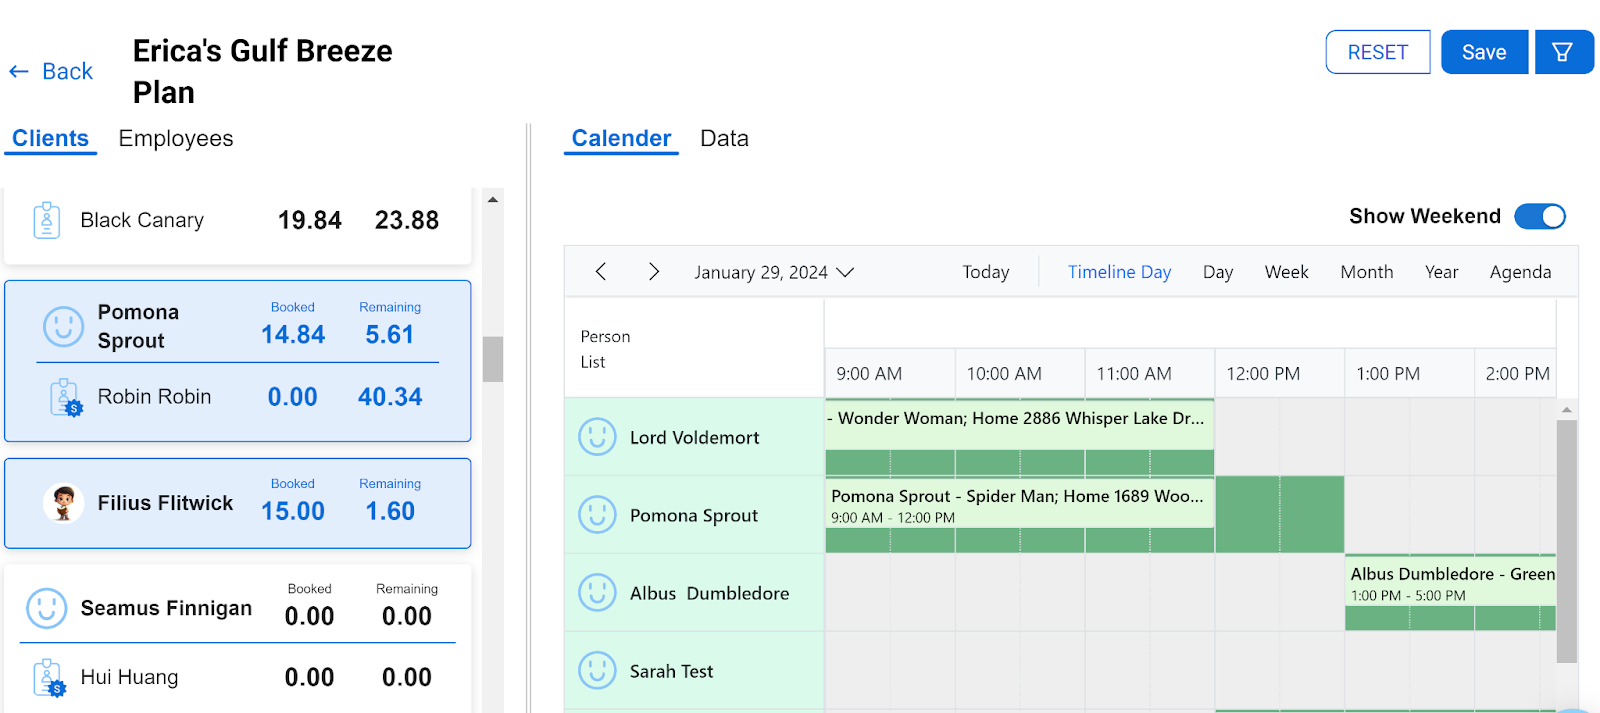
Task: Click the RESET button
Action: [1378, 52]
